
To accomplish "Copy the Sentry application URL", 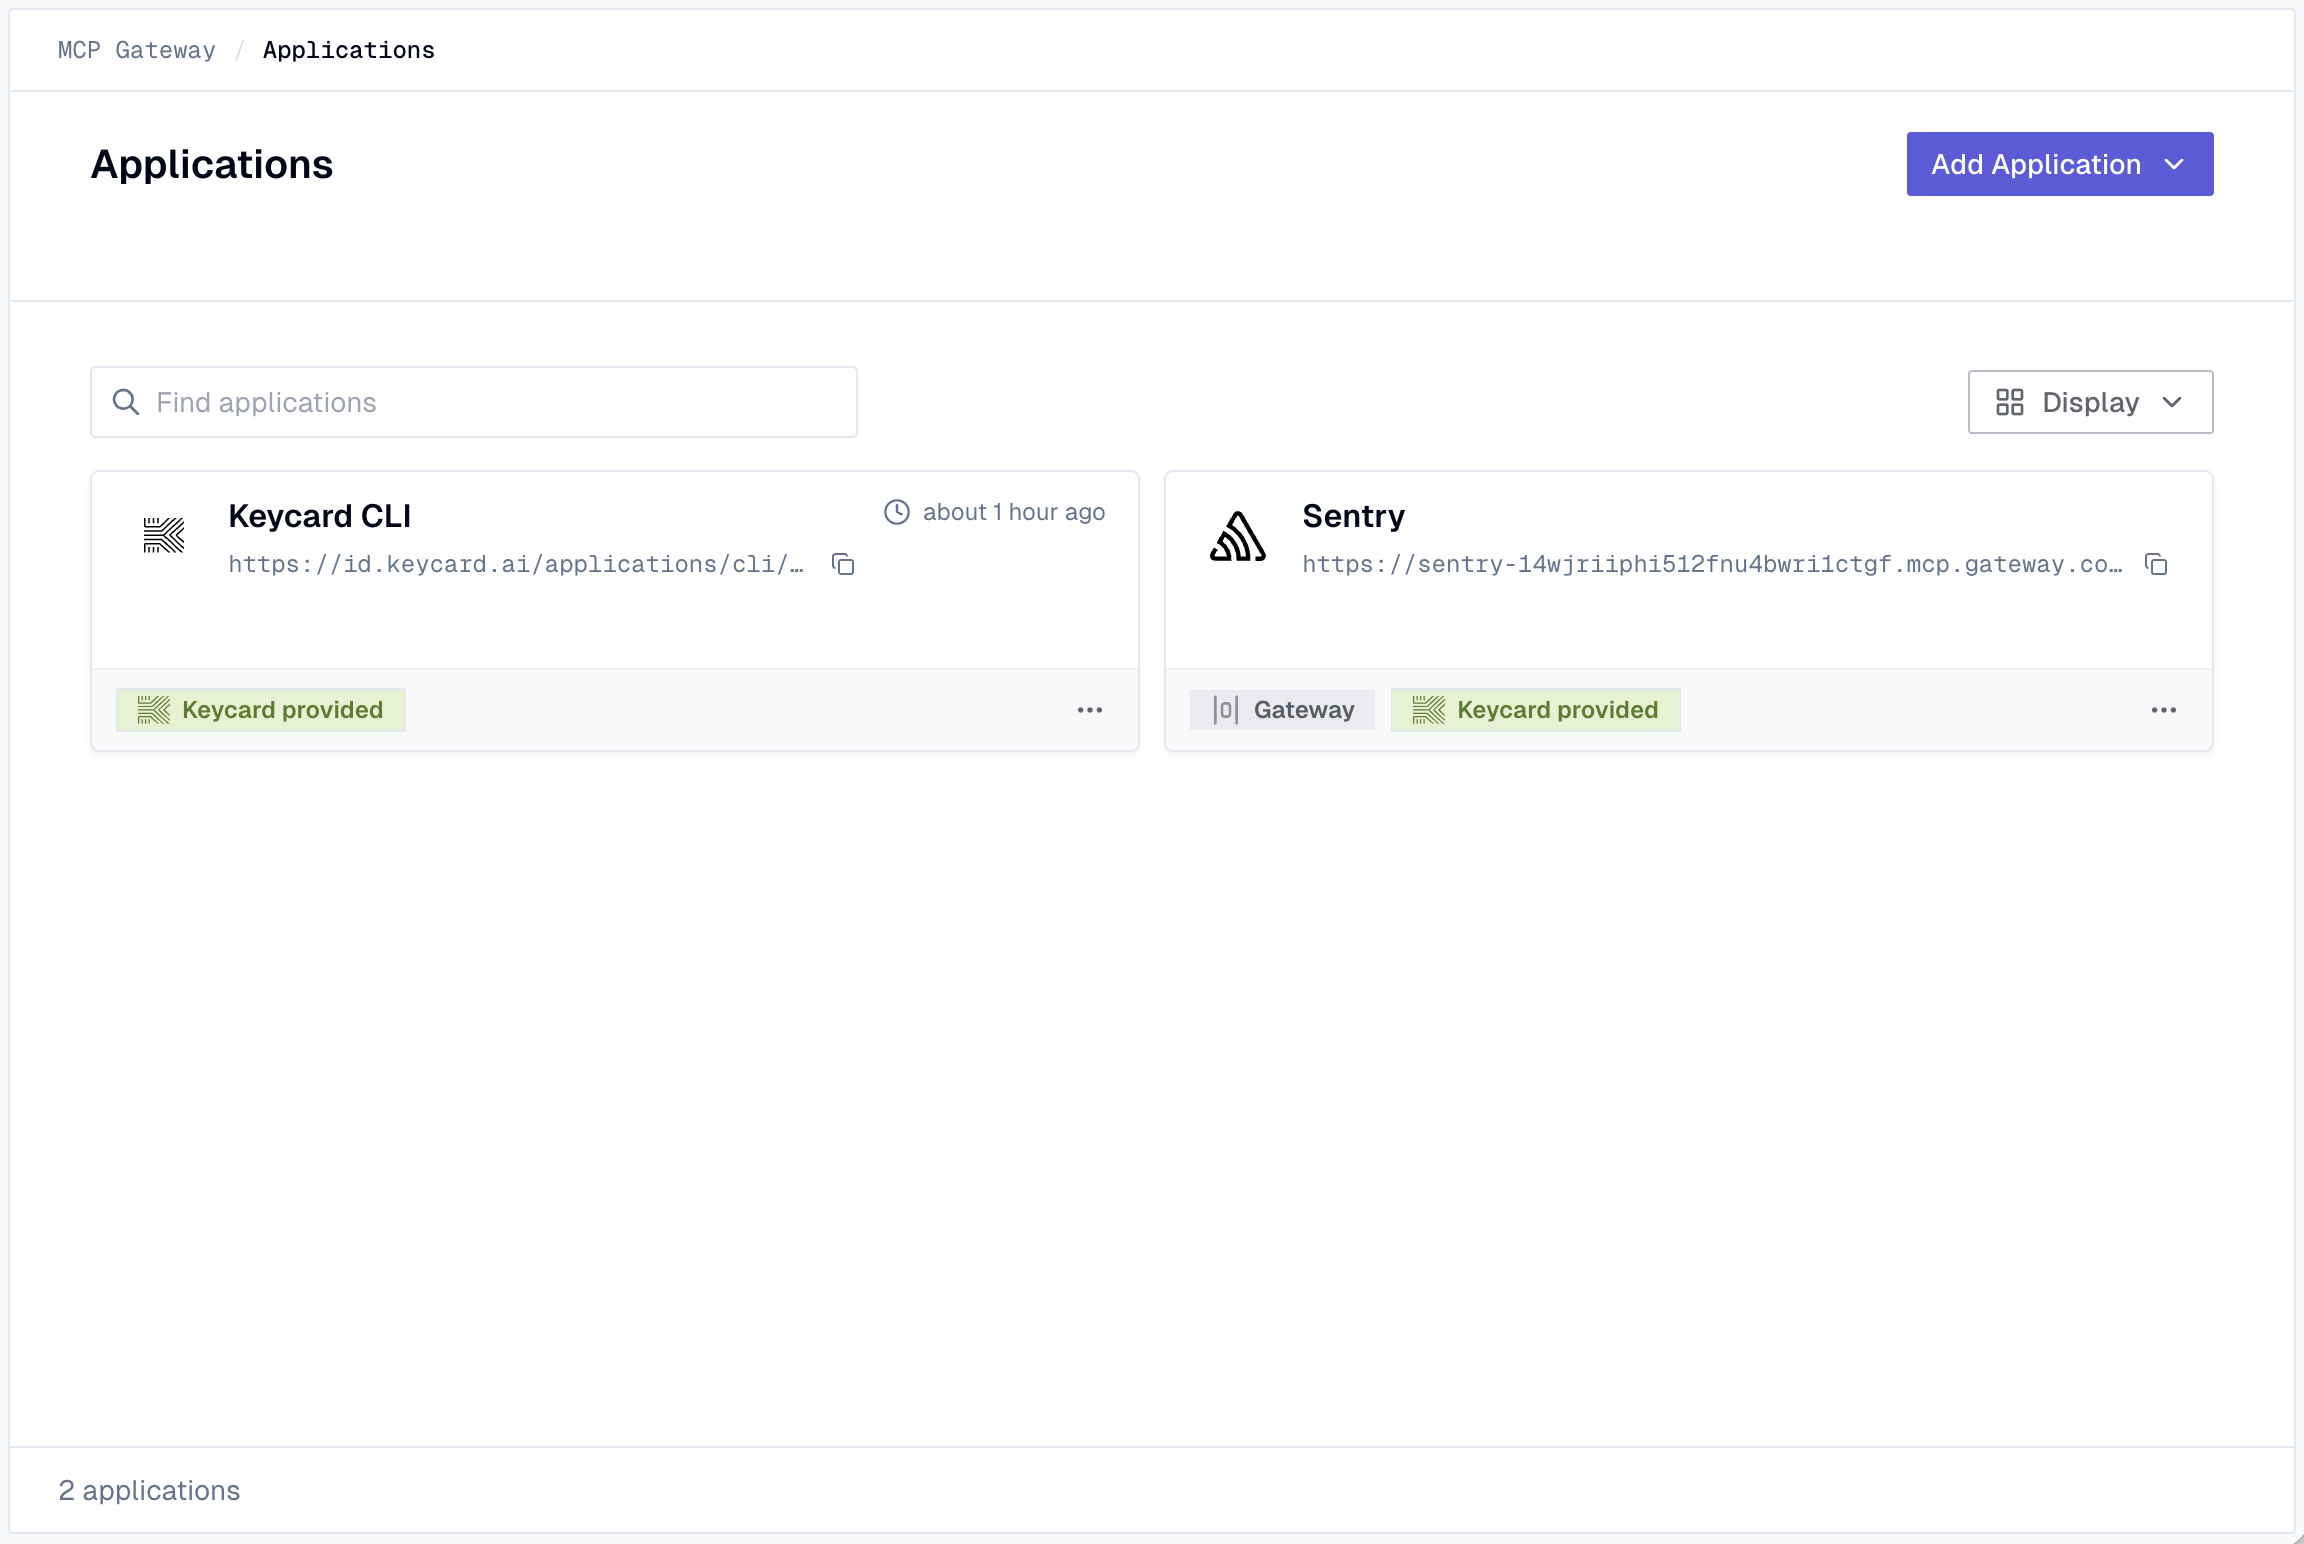I will coord(2157,564).
